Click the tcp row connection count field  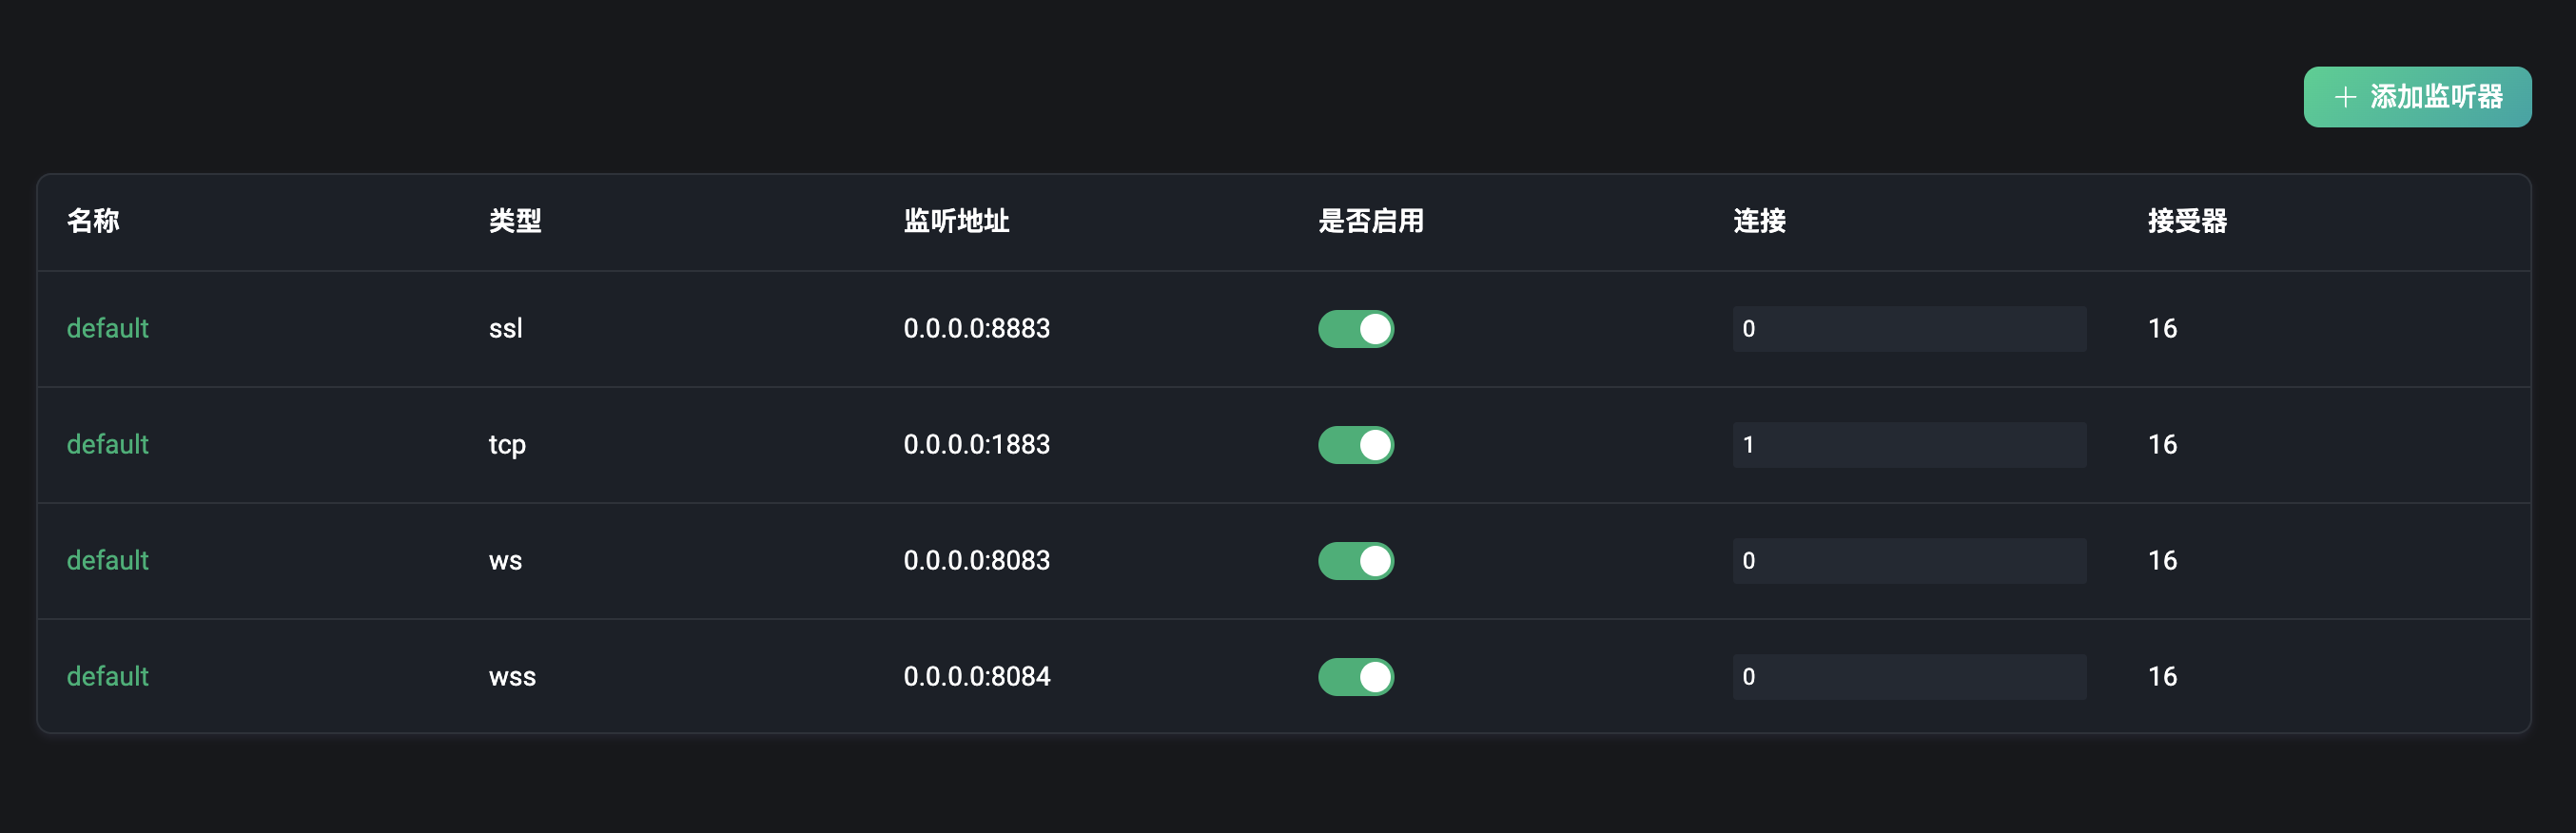click(1908, 444)
